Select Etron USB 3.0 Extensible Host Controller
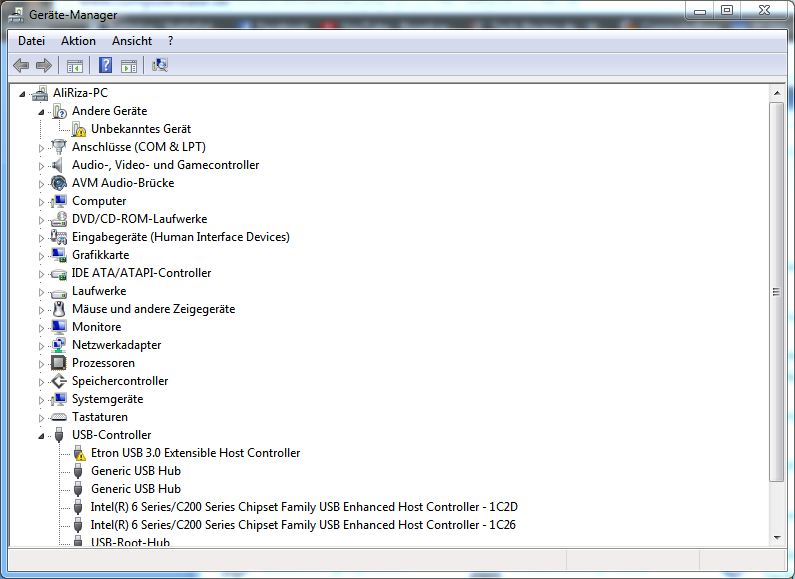 click(195, 453)
